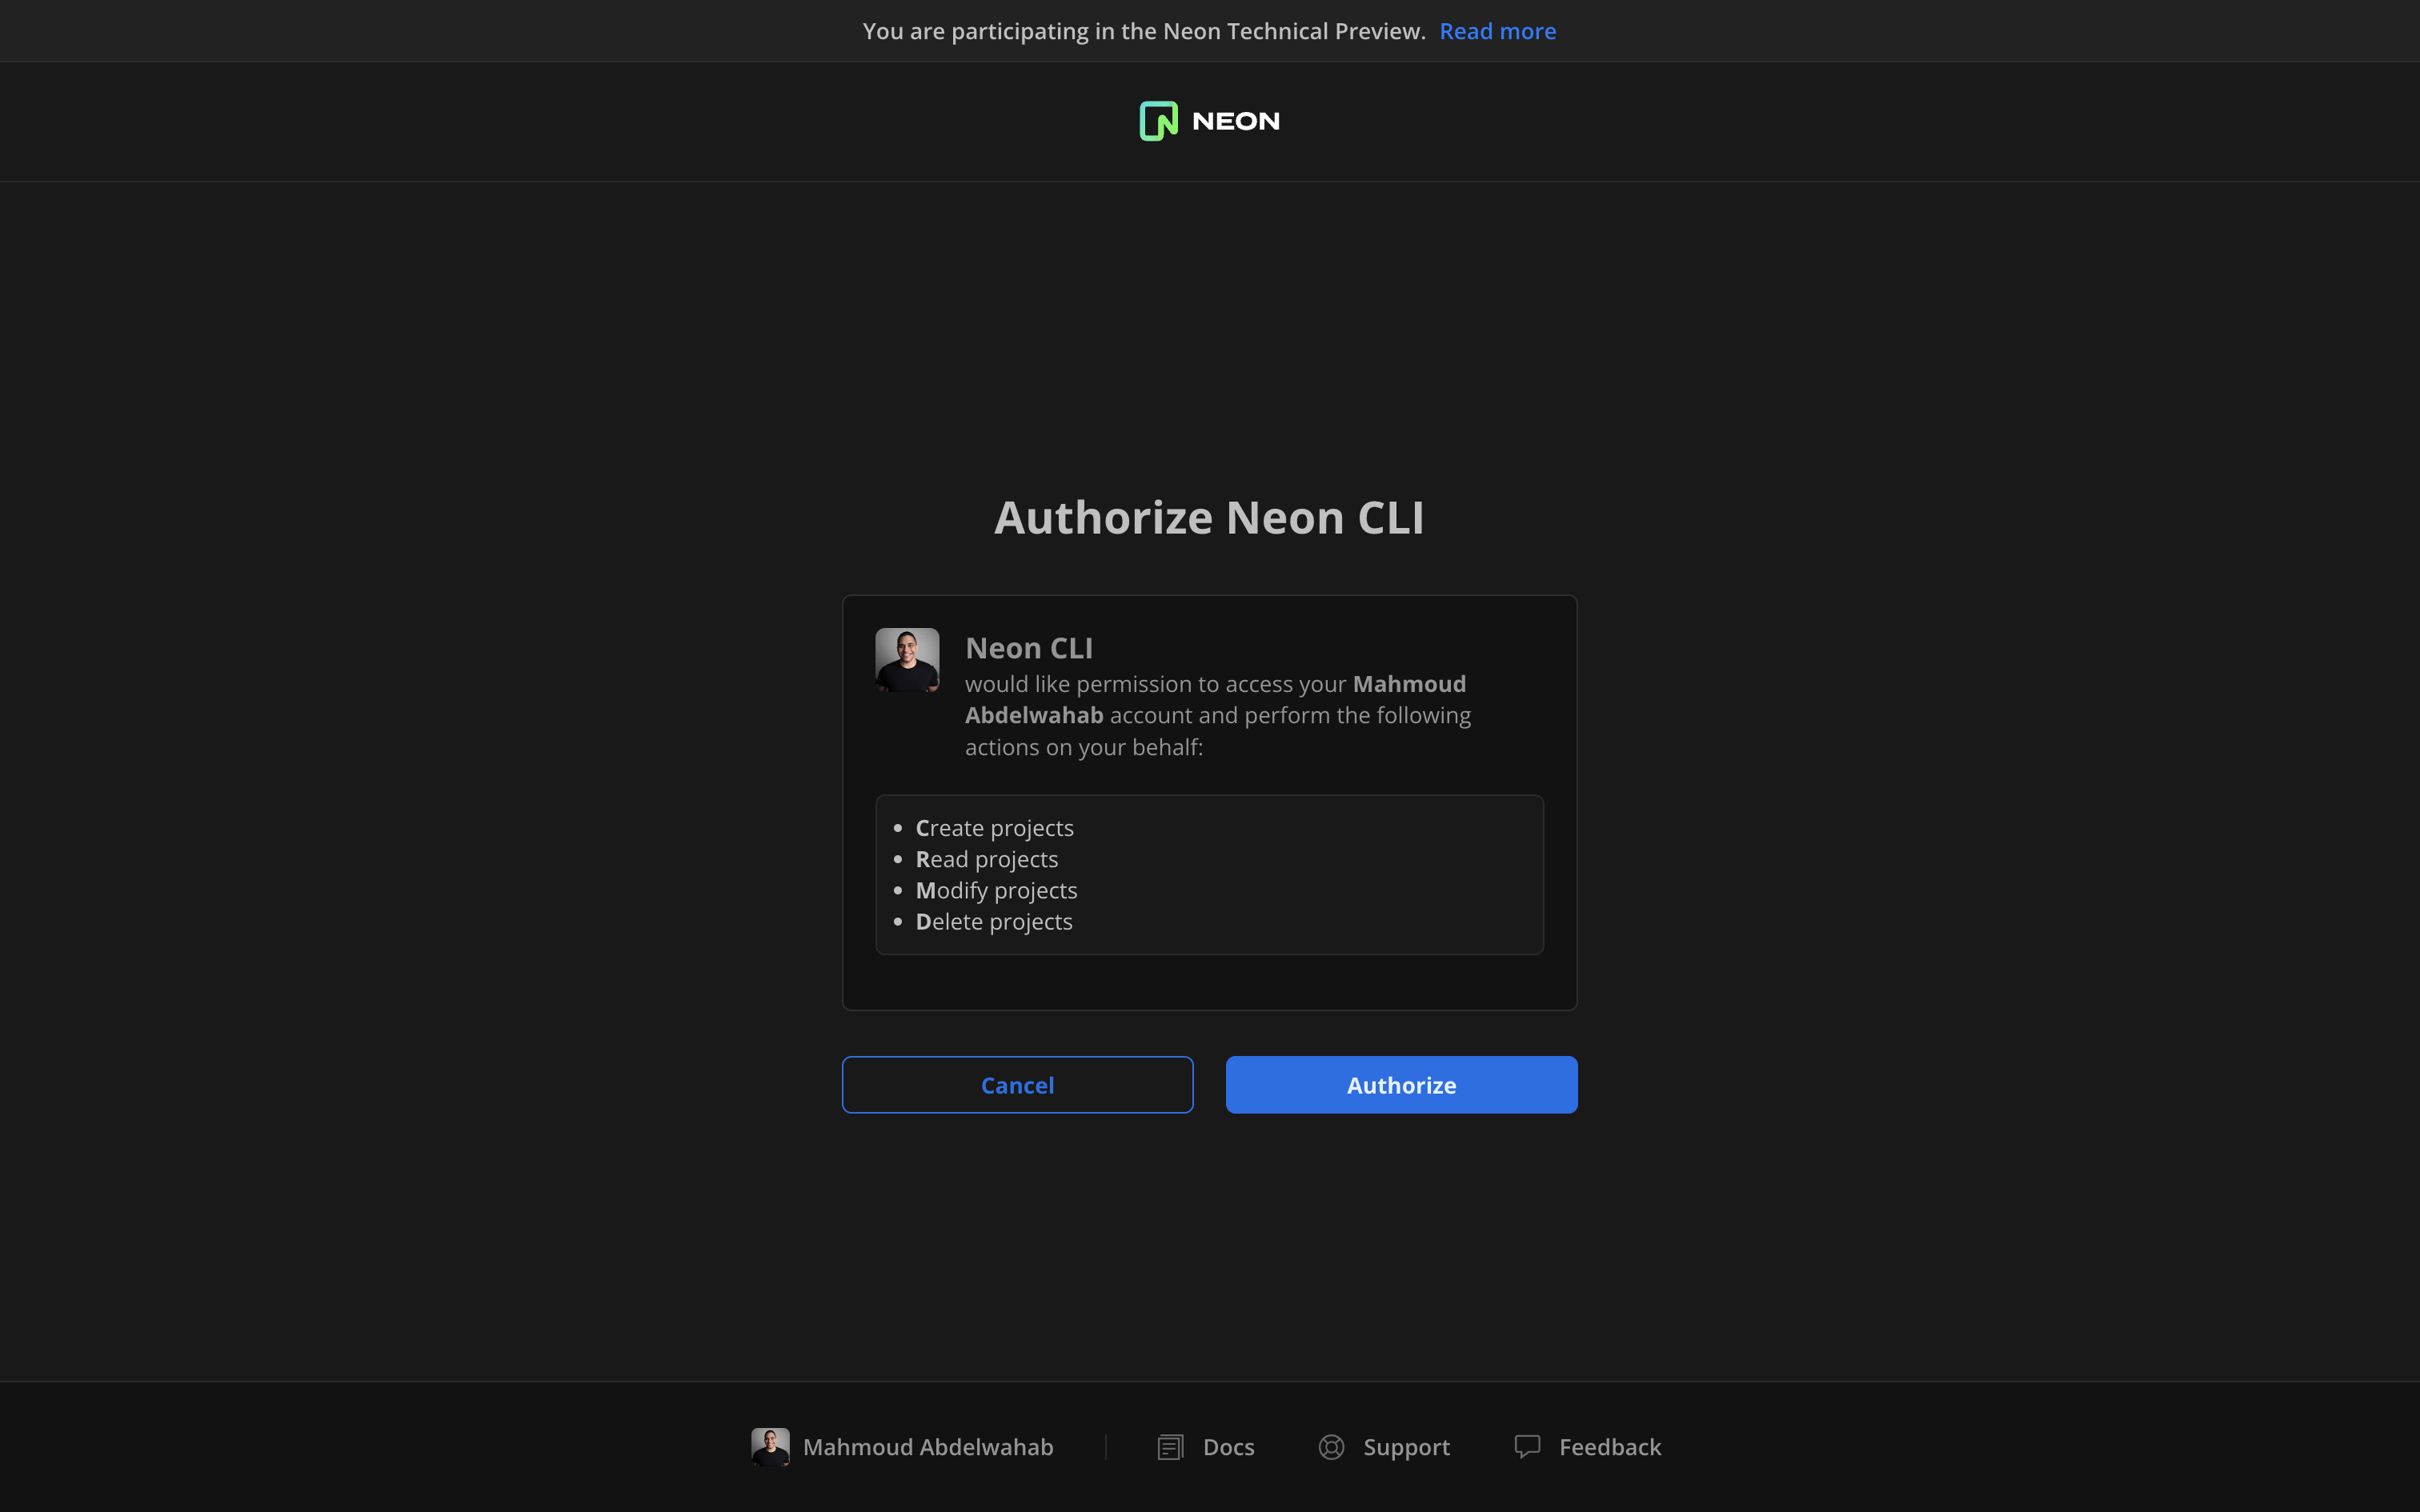Open the Read more link in banner
Image resolution: width=2420 pixels, height=1512 pixels.
tap(1497, 31)
